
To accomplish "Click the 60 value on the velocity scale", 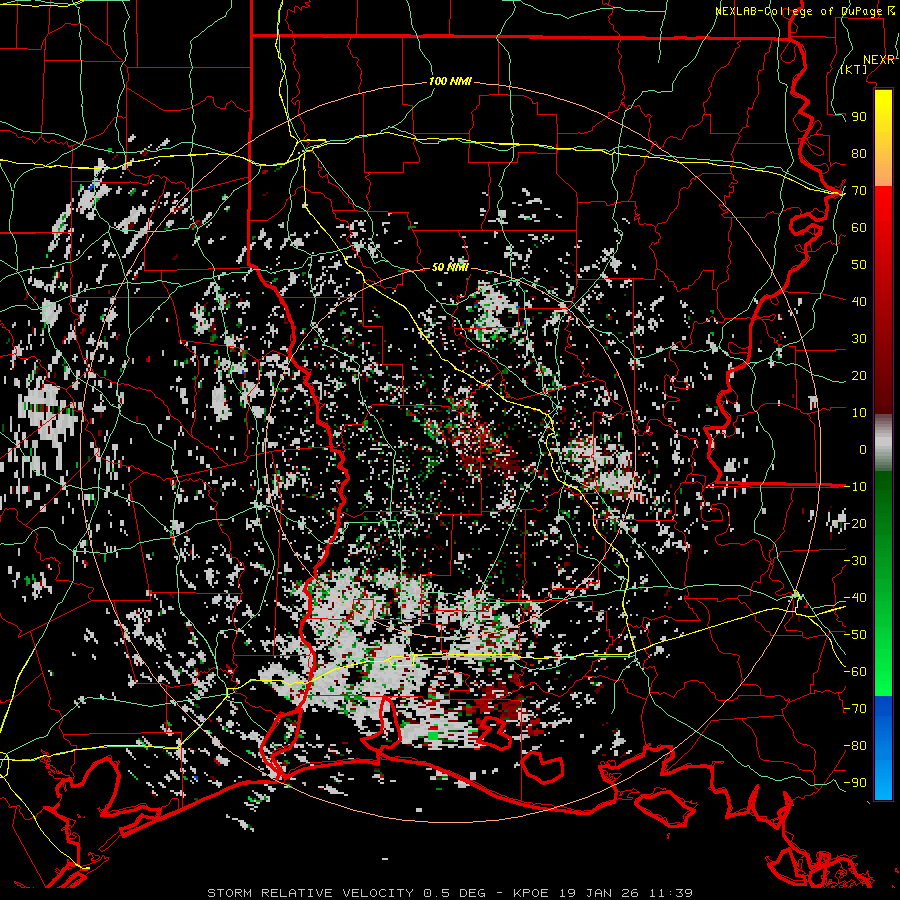I will pos(859,228).
